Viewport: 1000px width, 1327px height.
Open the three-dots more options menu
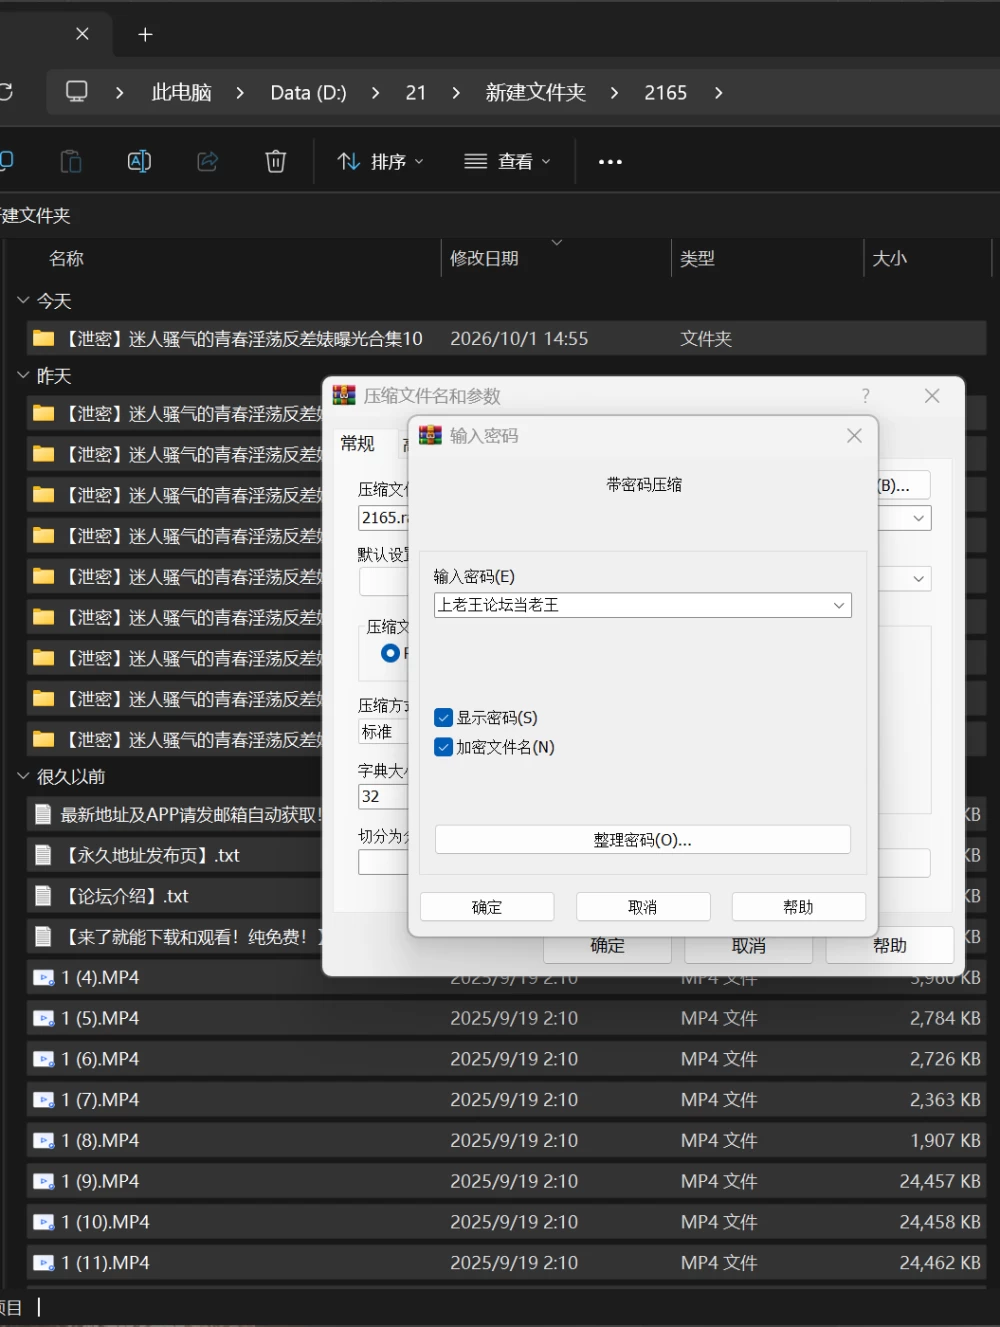610,162
